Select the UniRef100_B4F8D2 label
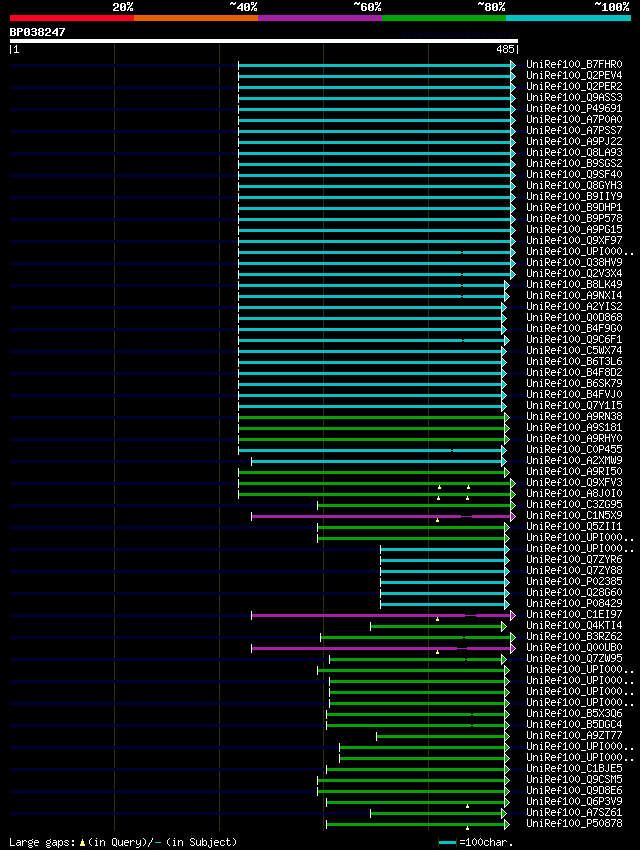Screen dimensions: 640x850 pos(574,372)
